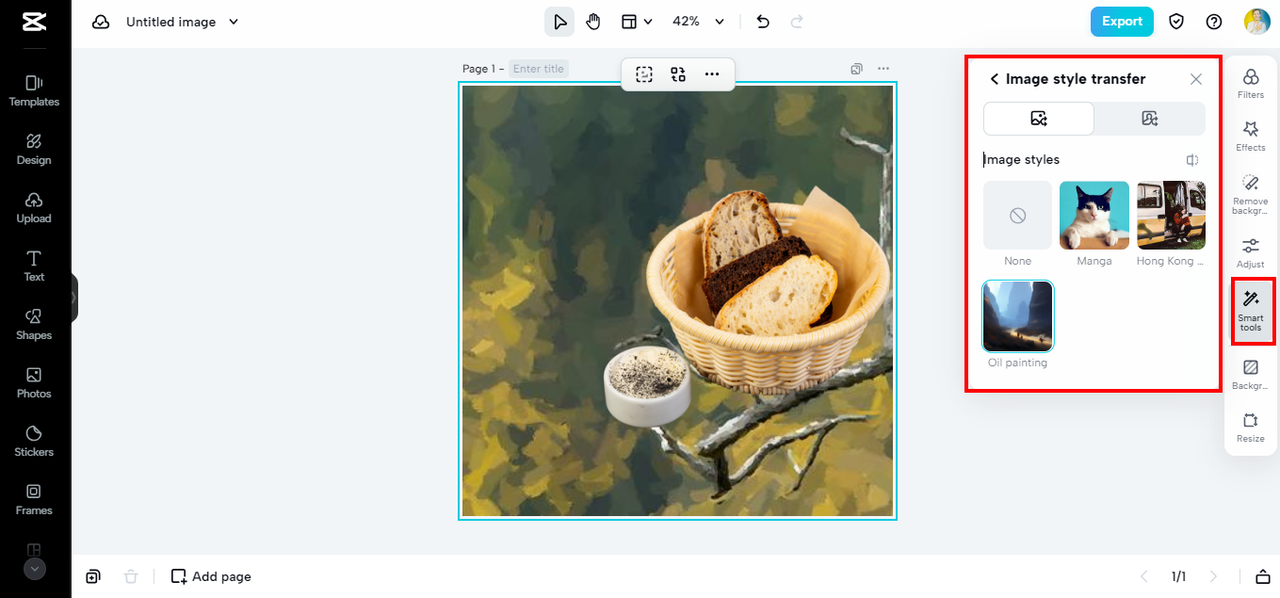The image size is (1280, 598).
Task: Open the Templates sidebar panel
Action: pyautogui.click(x=34, y=91)
